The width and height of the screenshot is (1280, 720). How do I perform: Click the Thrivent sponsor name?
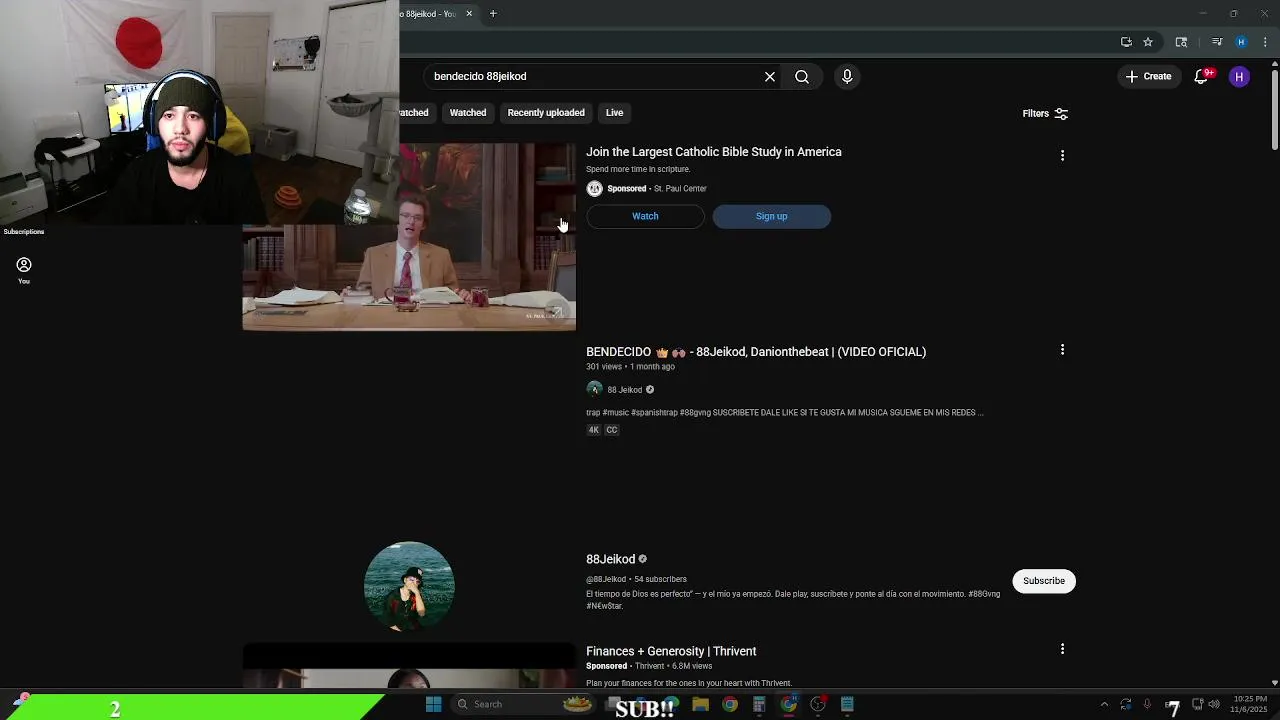[x=649, y=666]
